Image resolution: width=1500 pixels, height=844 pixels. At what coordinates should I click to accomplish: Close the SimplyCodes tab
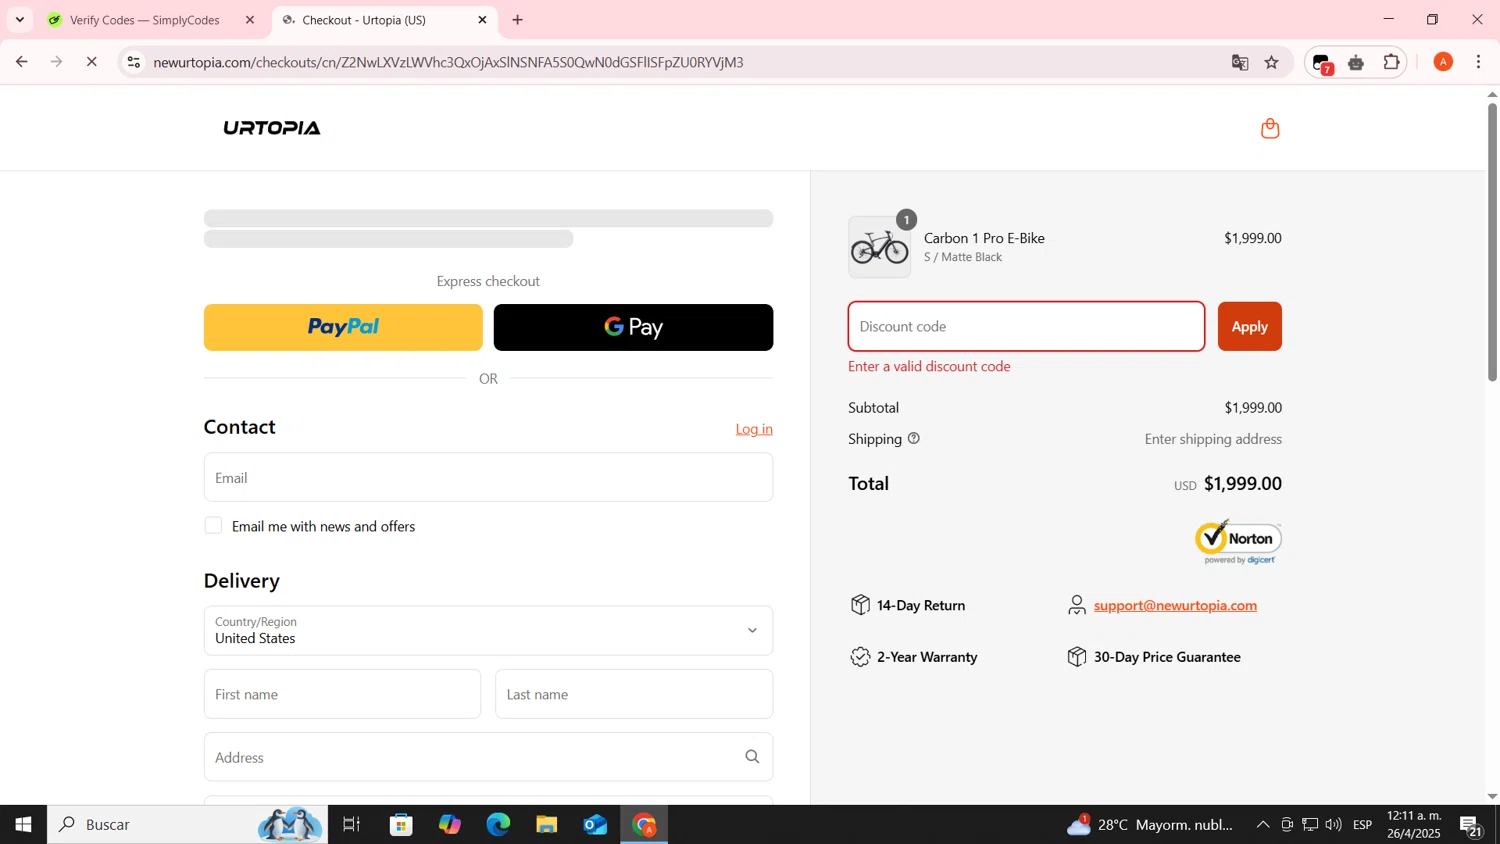click(250, 20)
